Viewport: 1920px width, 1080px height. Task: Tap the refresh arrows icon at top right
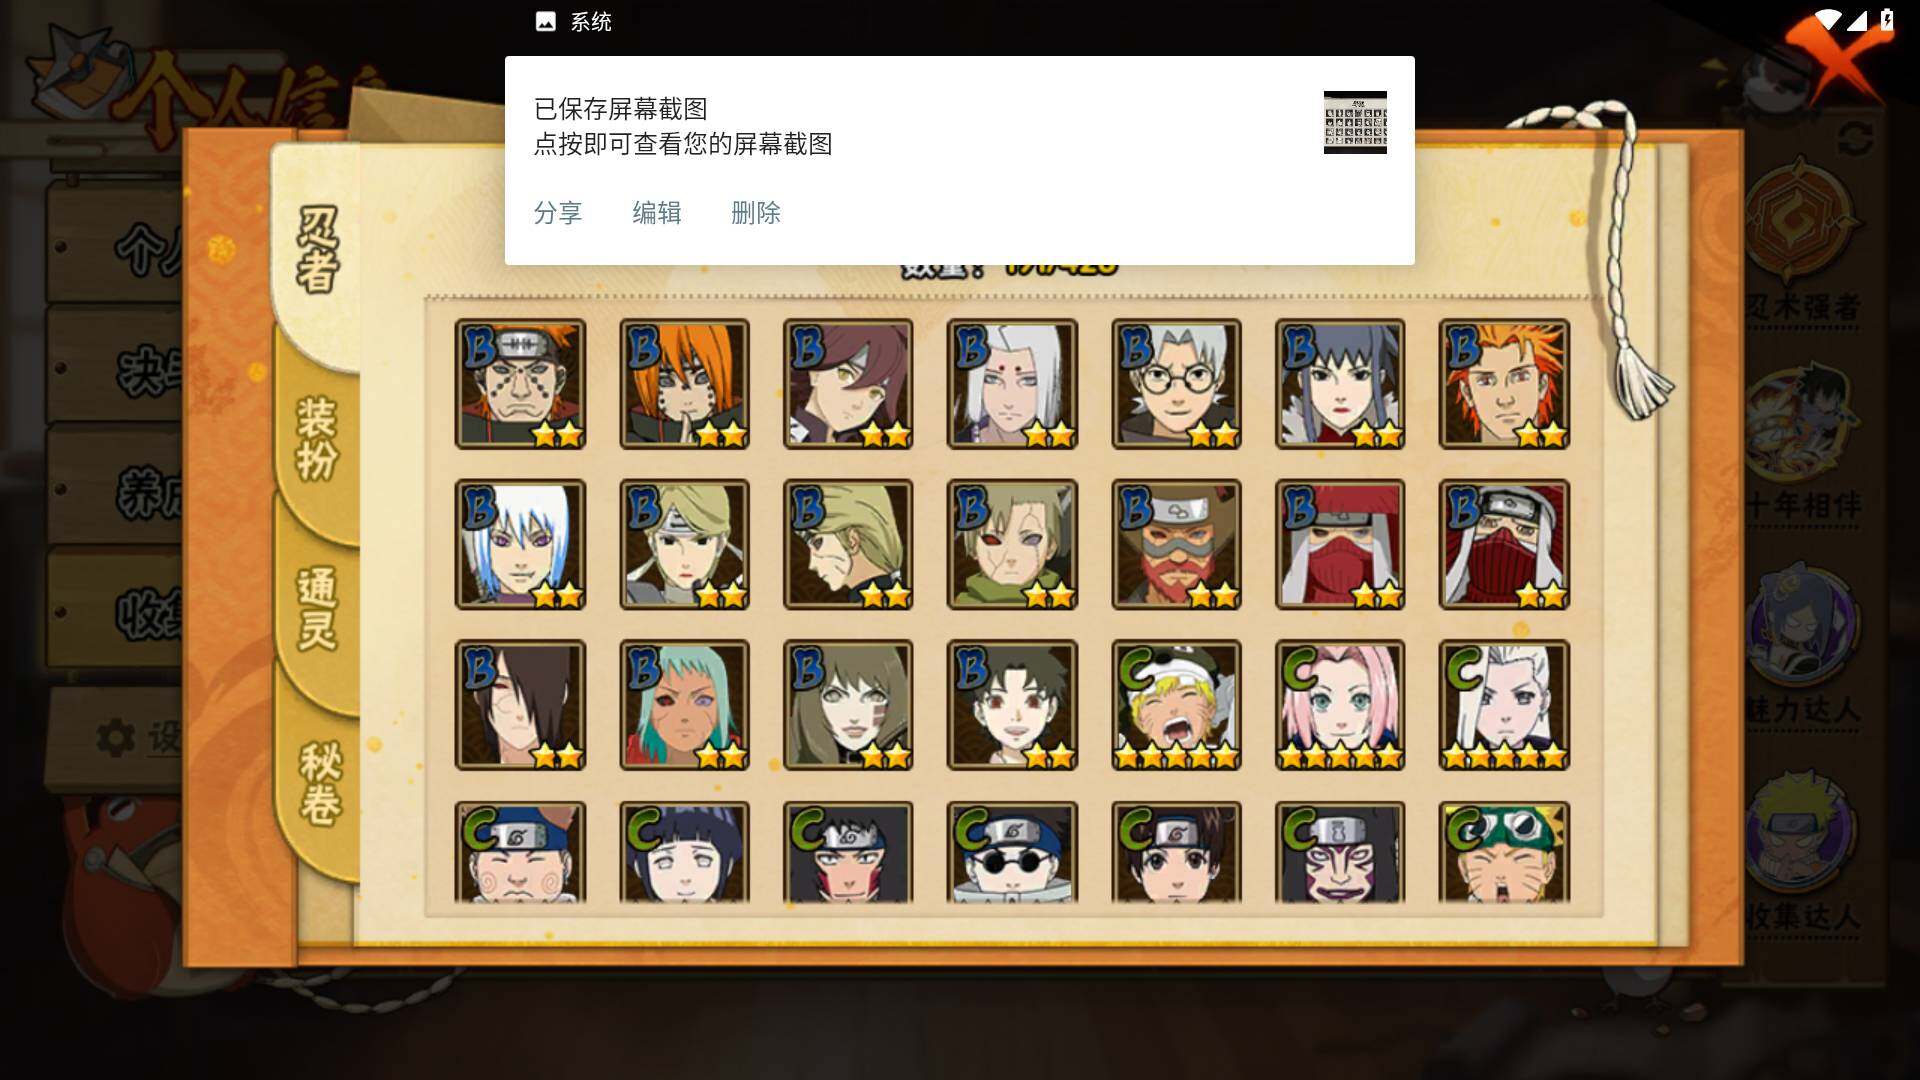(x=1855, y=138)
